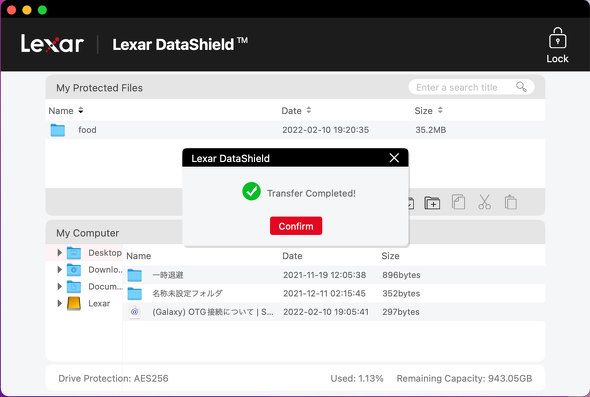Screen dimensions: 590x397
Task: Expand the Downloads tree node
Action: click(59, 269)
